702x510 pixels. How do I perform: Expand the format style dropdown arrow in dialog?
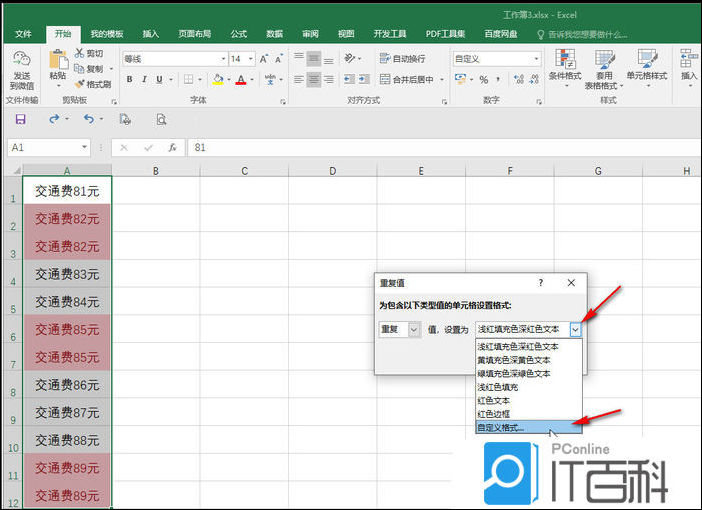click(576, 329)
